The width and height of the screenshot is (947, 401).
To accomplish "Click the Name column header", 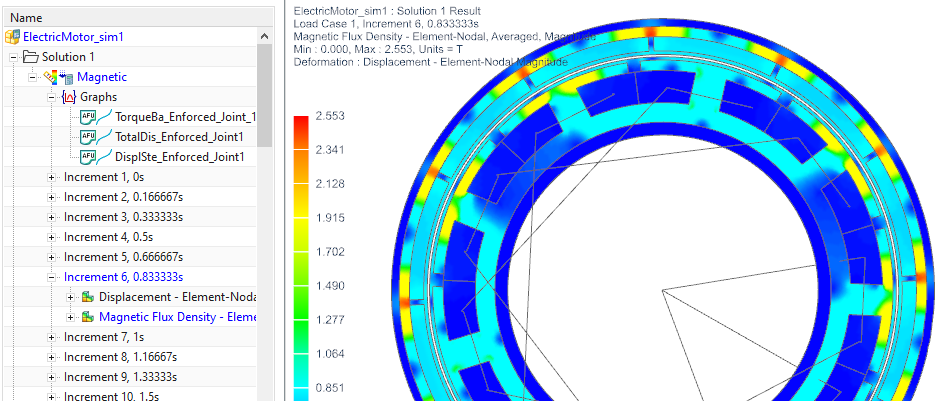I will click(x=26, y=17).
